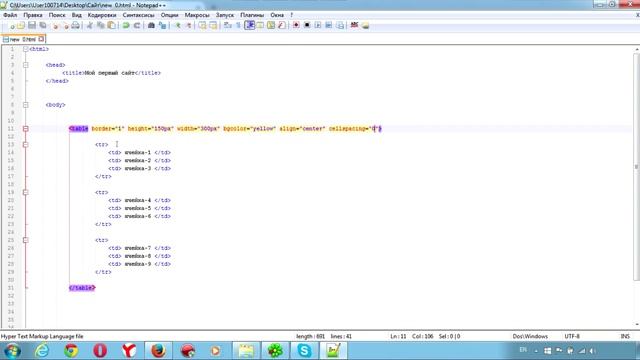Create a new file with the New icon
This screenshot has width=640, height=360.
12,26
